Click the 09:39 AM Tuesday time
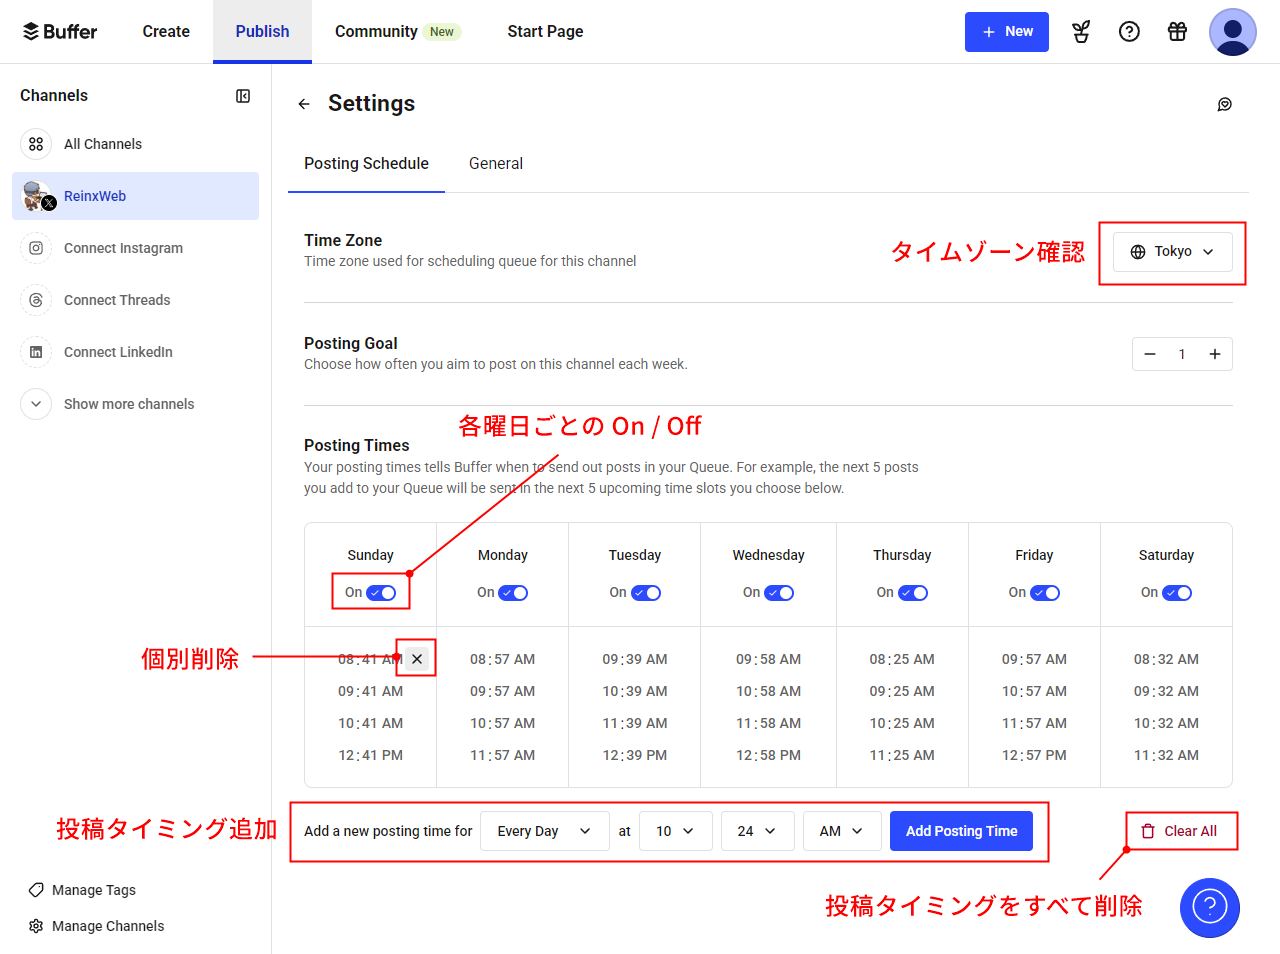Screen dimensions: 1280x954 coord(635,659)
